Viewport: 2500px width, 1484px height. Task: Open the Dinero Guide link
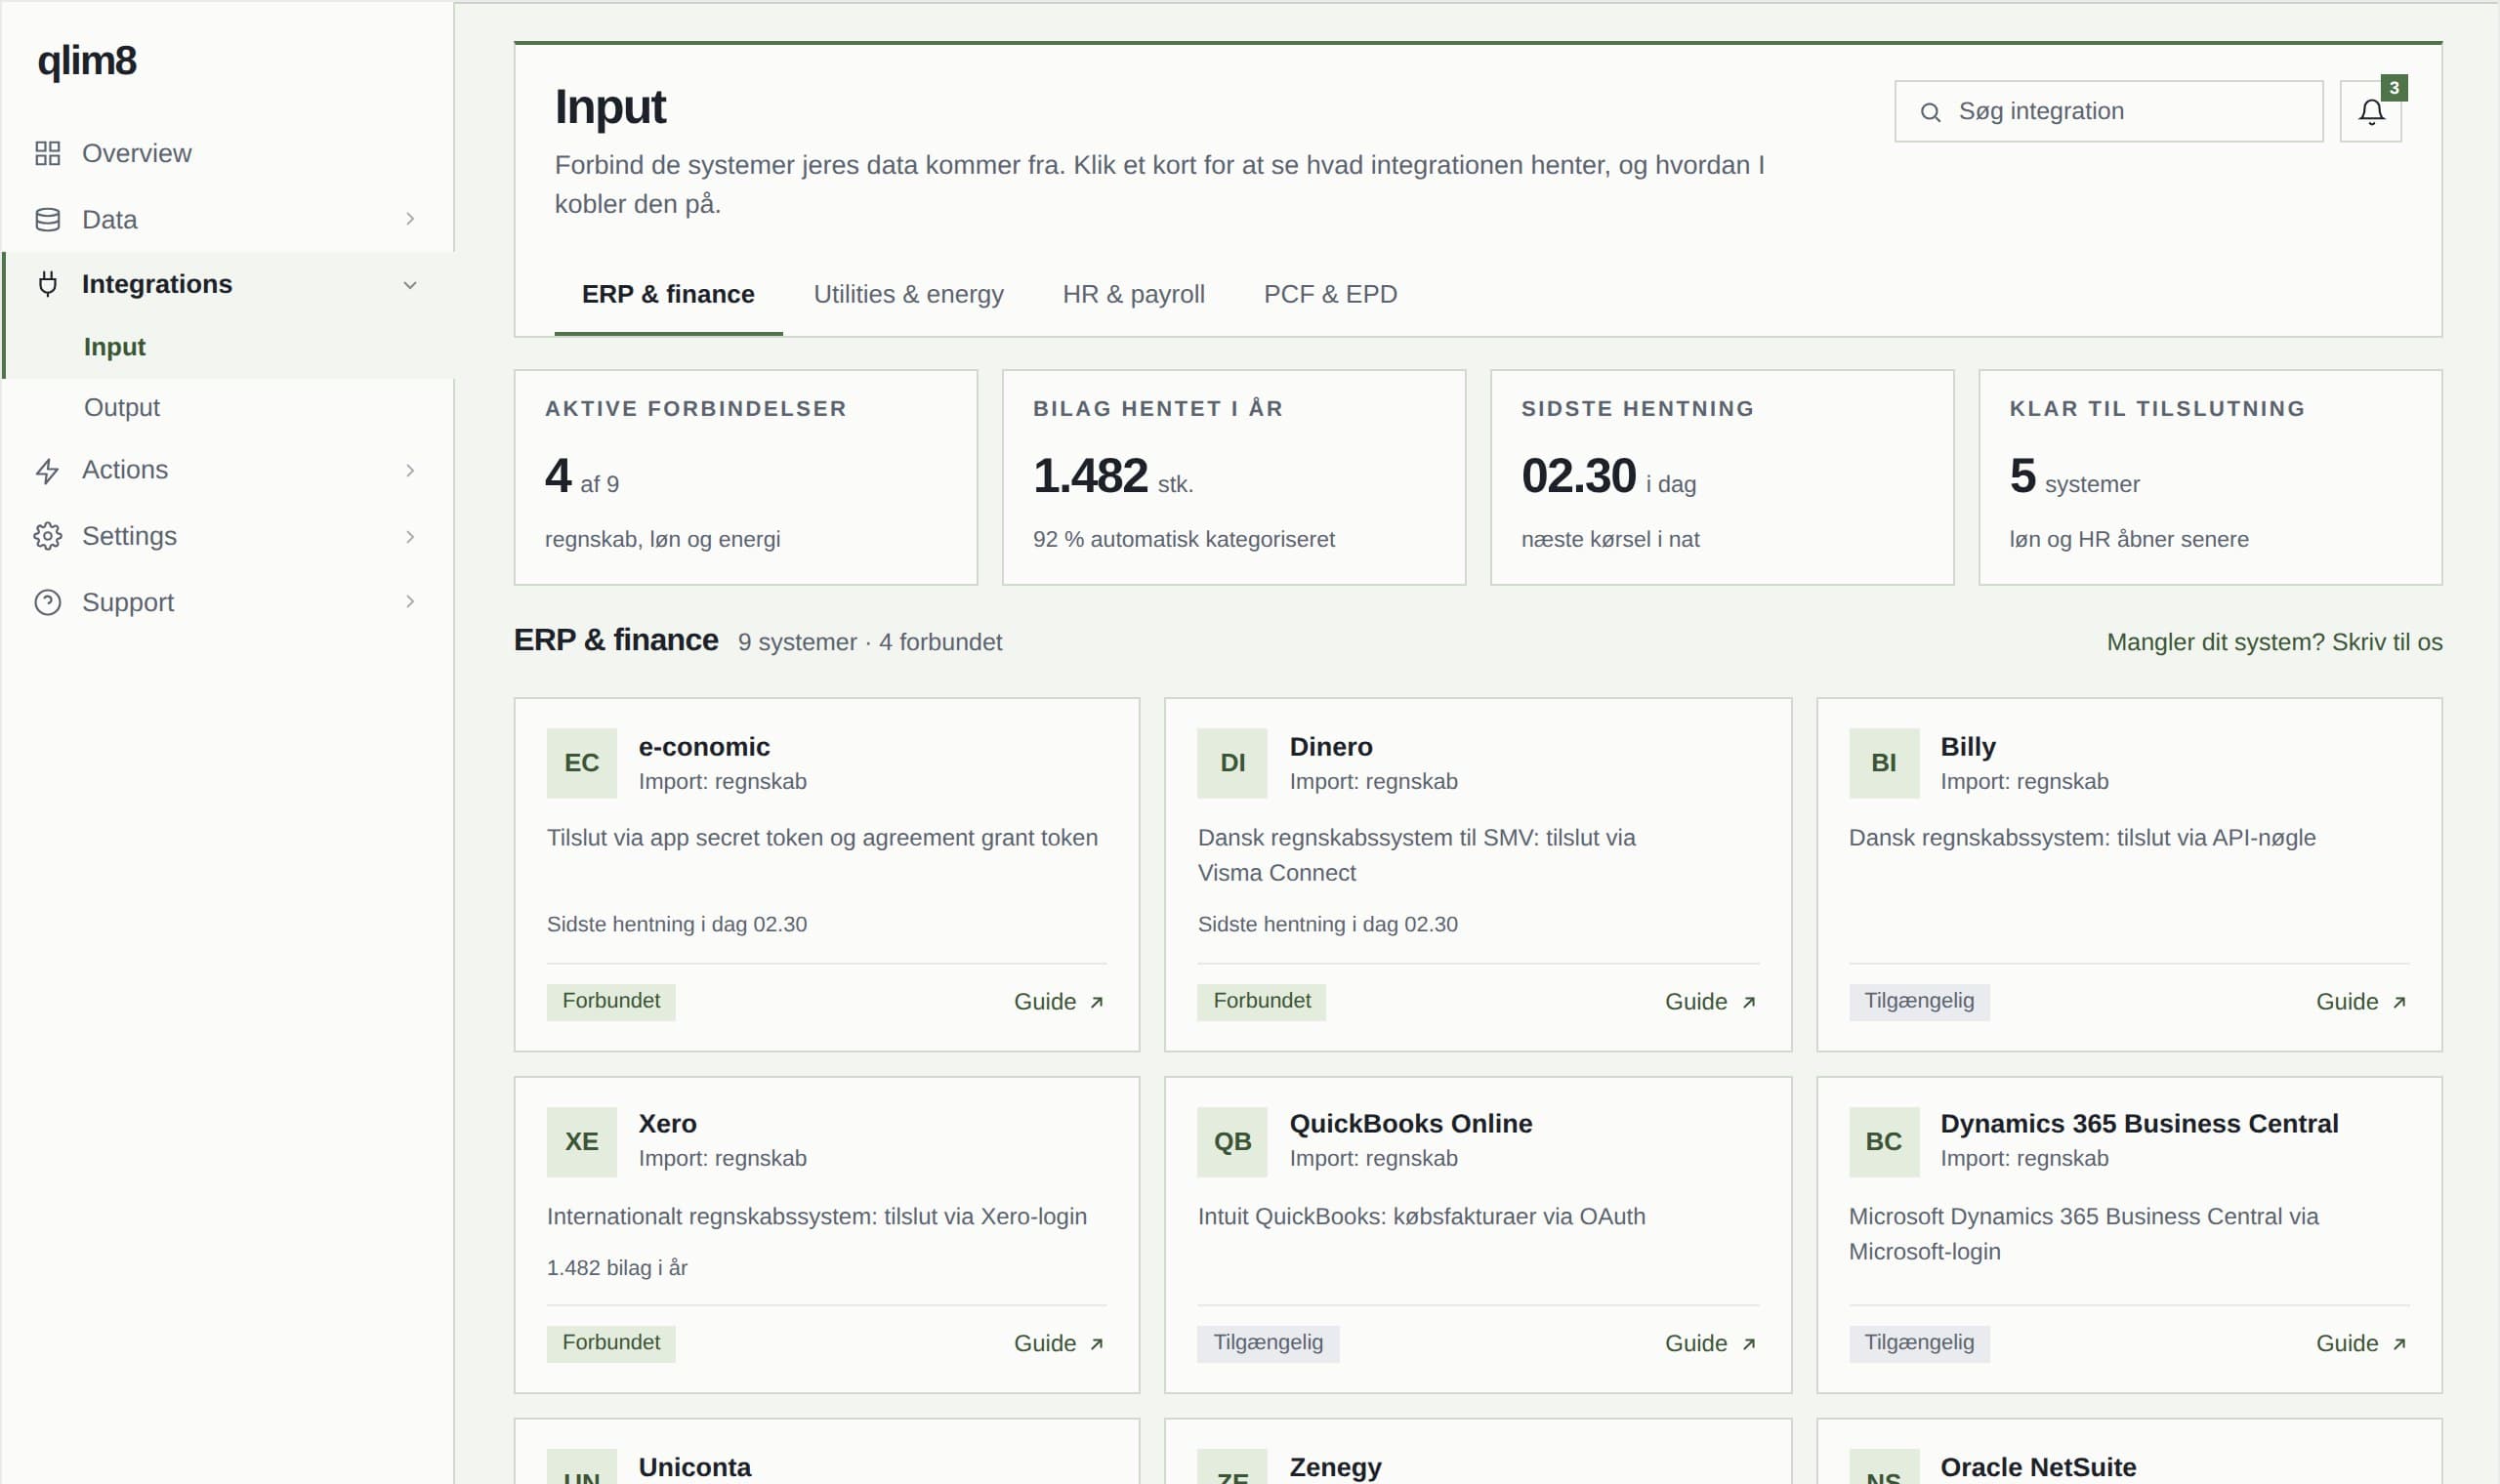pos(1710,1002)
